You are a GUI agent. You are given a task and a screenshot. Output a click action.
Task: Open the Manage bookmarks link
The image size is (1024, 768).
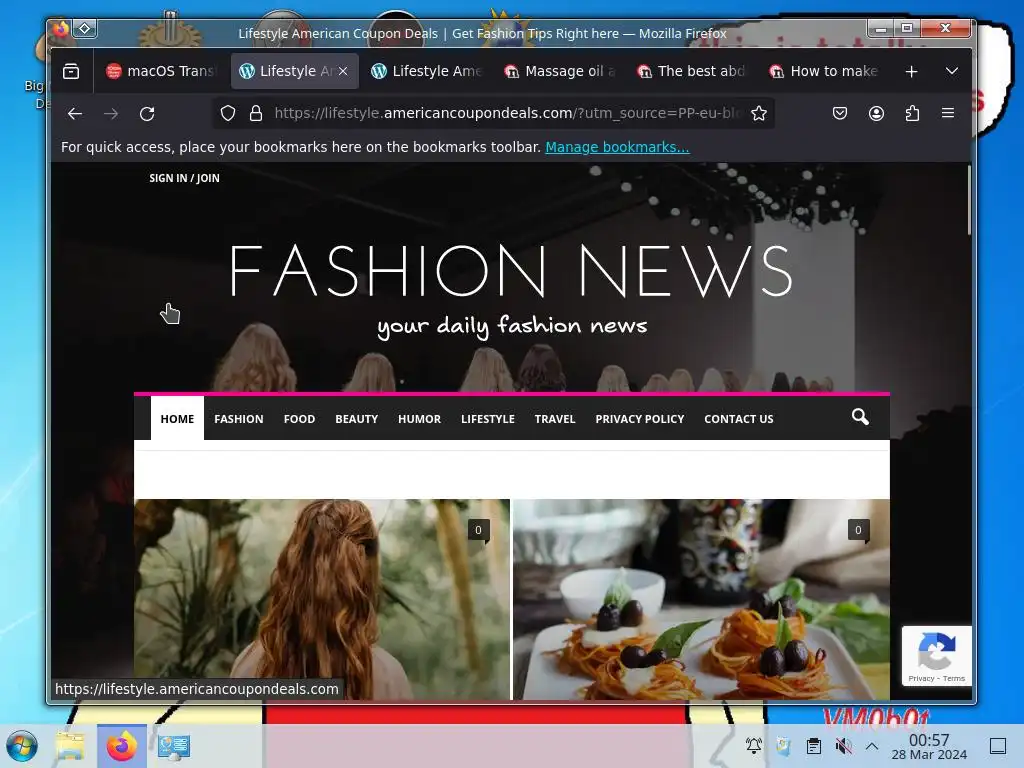pos(617,147)
